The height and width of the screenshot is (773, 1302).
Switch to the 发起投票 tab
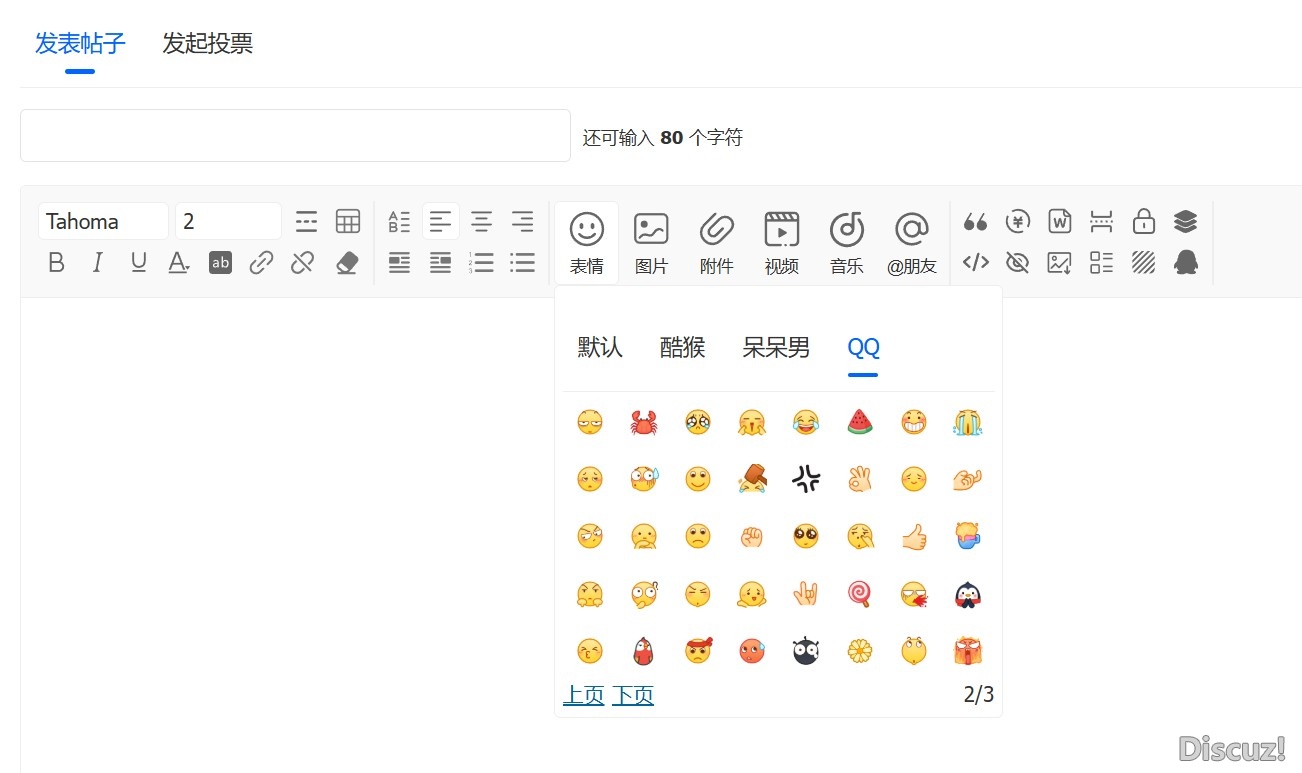pyautogui.click(x=207, y=44)
